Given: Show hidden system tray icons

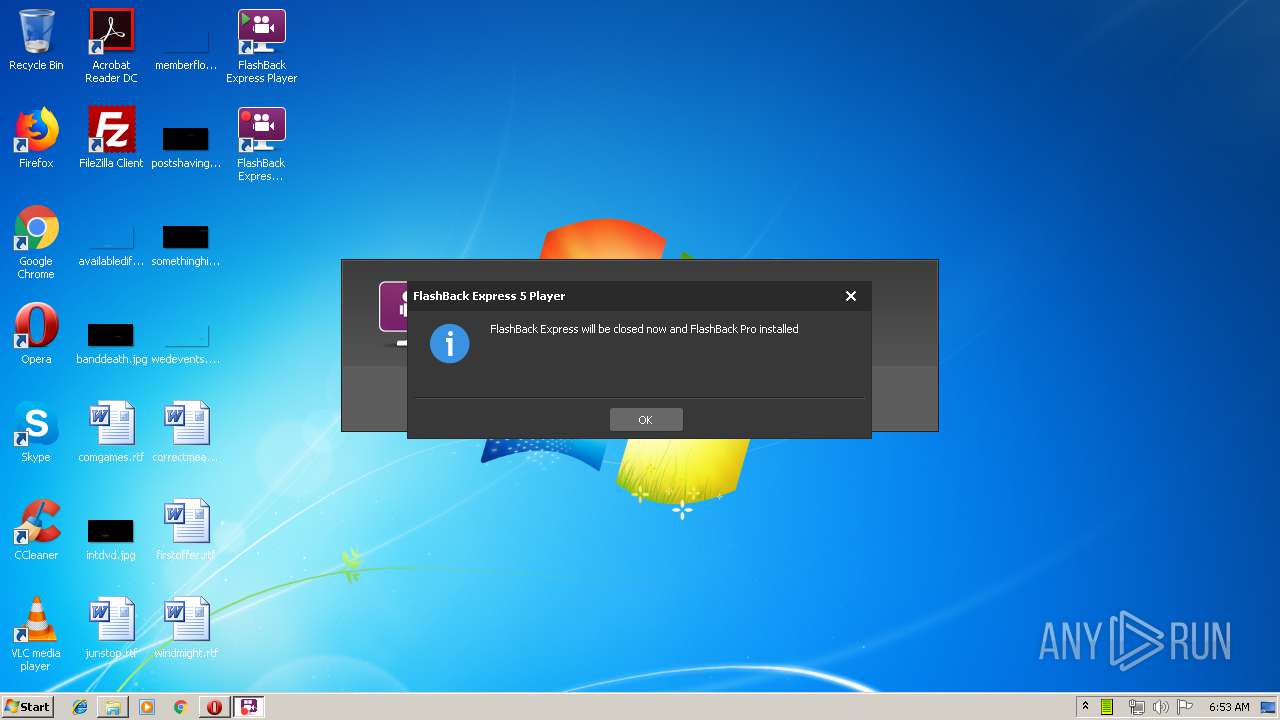Looking at the screenshot, I should pos(1085,706).
